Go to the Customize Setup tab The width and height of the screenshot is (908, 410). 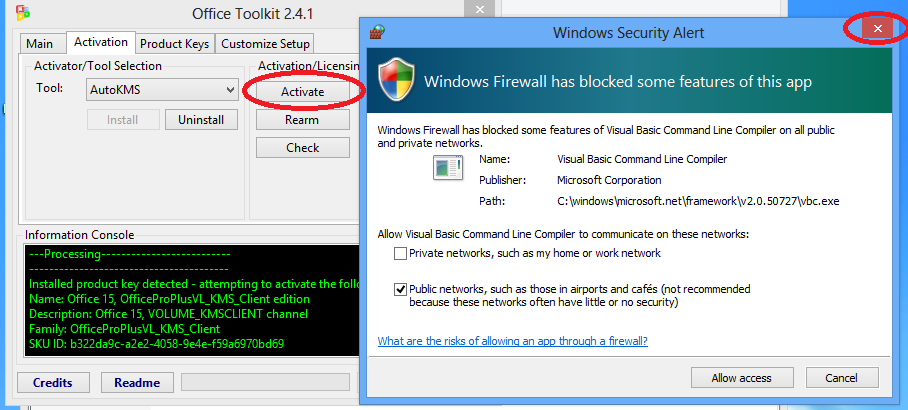(x=265, y=44)
